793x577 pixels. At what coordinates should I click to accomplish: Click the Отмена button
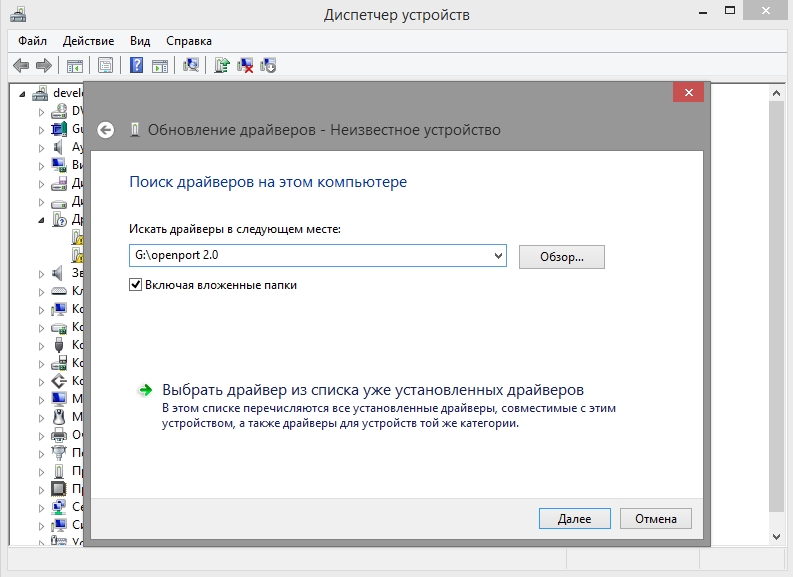[655, 519]
